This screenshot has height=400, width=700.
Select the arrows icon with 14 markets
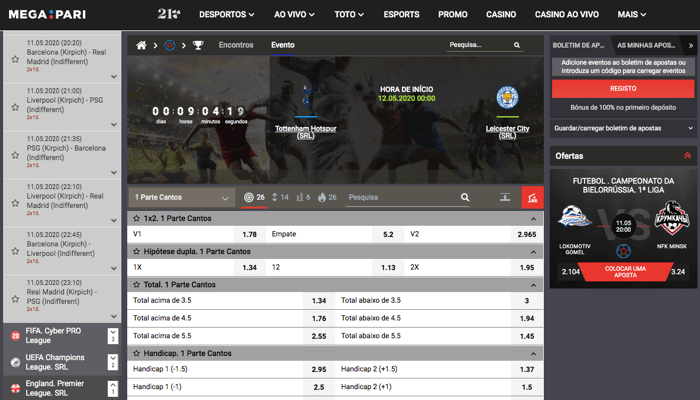tap(280, 197)
